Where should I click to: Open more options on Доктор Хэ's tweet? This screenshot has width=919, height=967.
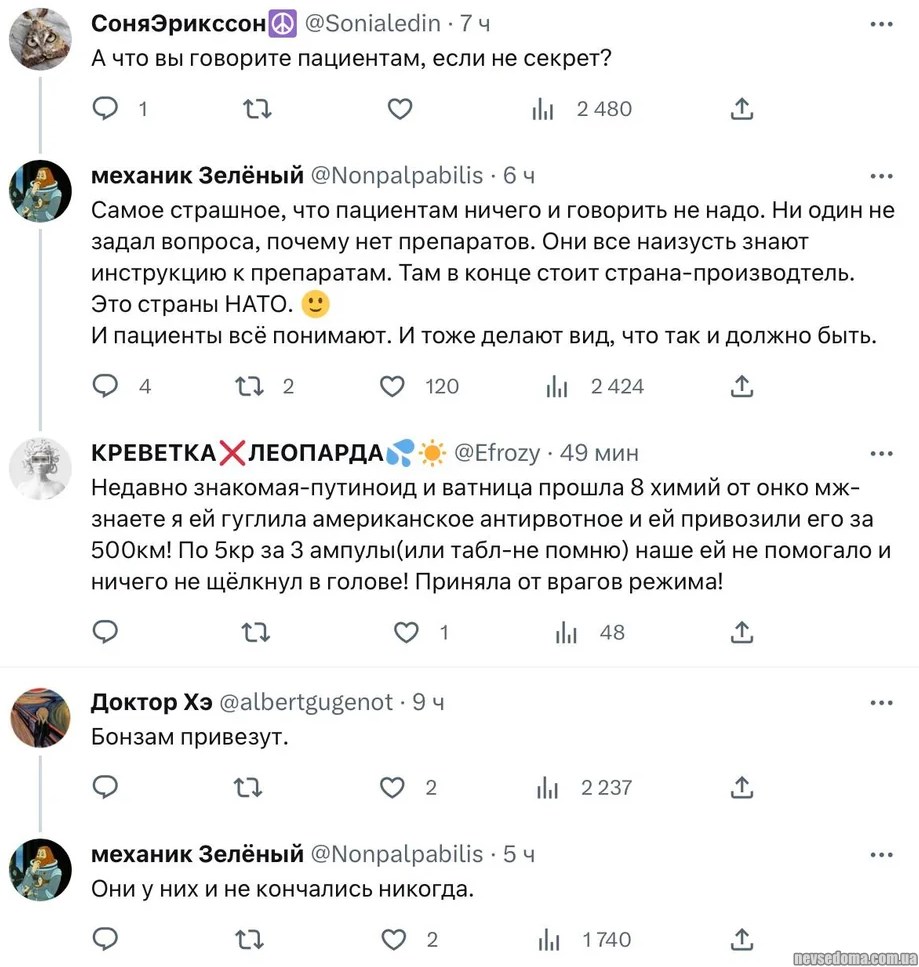[881, 703]
